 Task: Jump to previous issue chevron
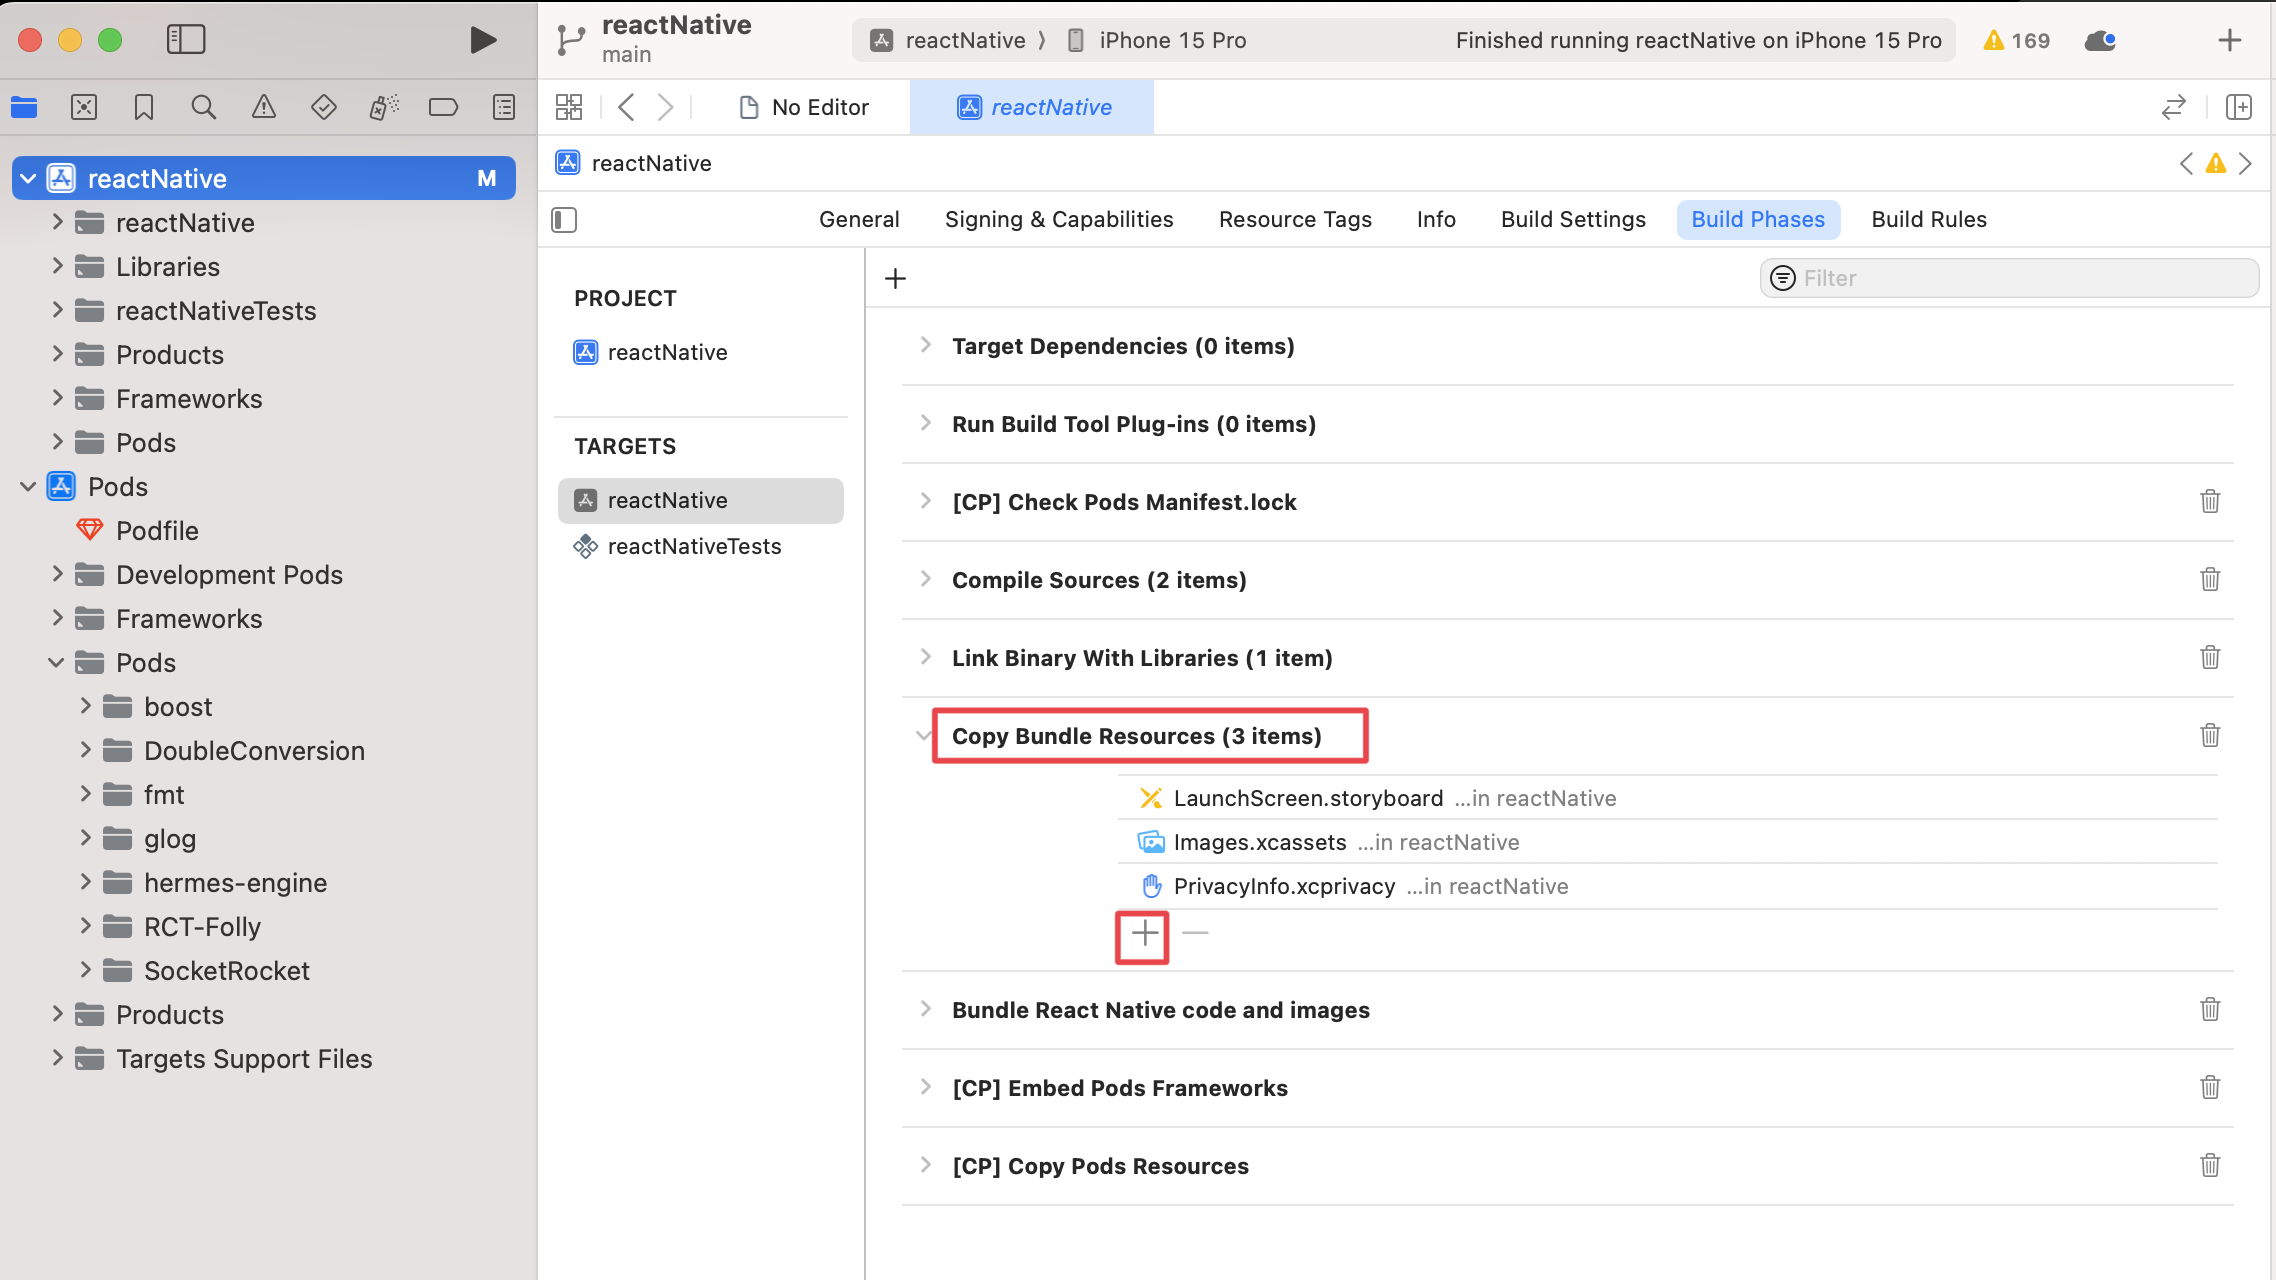pyautogui.click(x=2186, y=163)
